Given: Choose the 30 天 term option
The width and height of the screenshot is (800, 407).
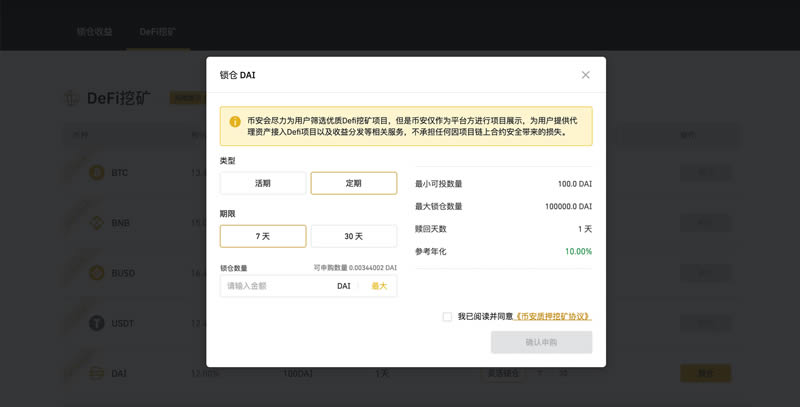Looking at the screenshot, I should click(353, 236).
